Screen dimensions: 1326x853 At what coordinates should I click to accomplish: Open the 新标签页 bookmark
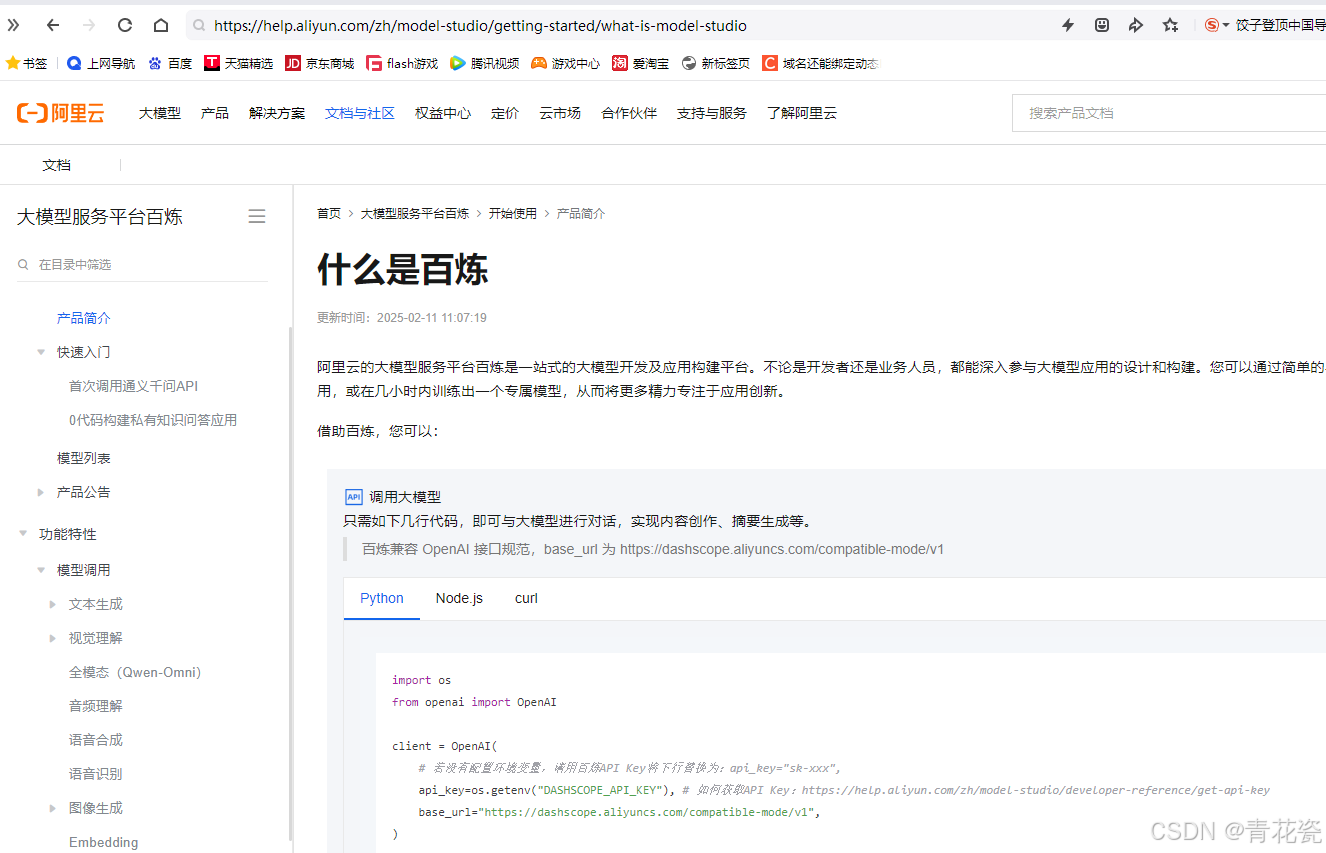point(716,63)
